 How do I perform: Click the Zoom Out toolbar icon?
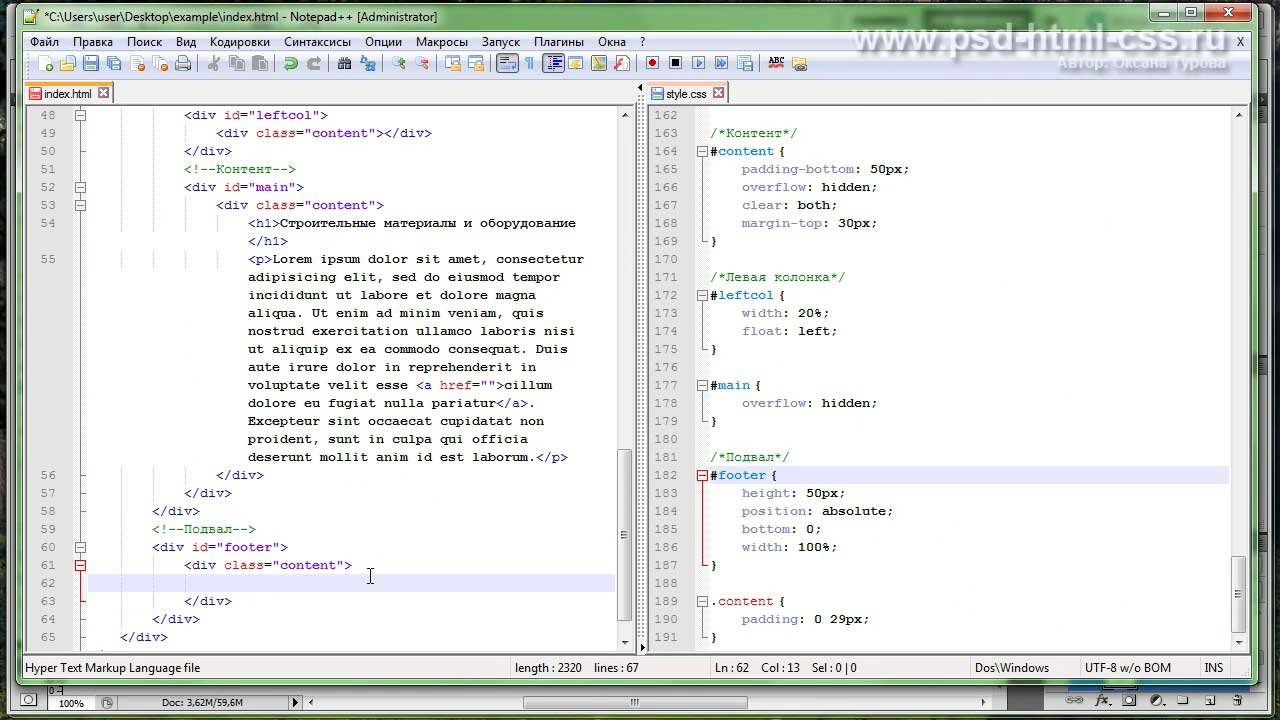(422, 63)
